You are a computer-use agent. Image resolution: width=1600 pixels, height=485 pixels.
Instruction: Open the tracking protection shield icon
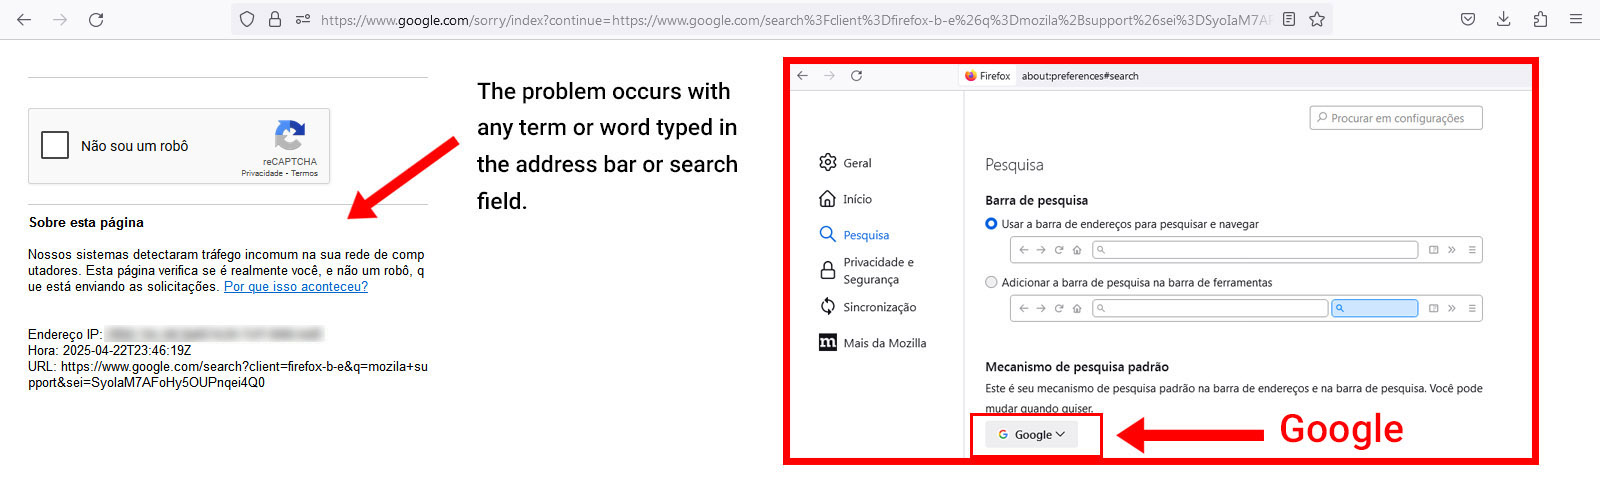point(247,19)
